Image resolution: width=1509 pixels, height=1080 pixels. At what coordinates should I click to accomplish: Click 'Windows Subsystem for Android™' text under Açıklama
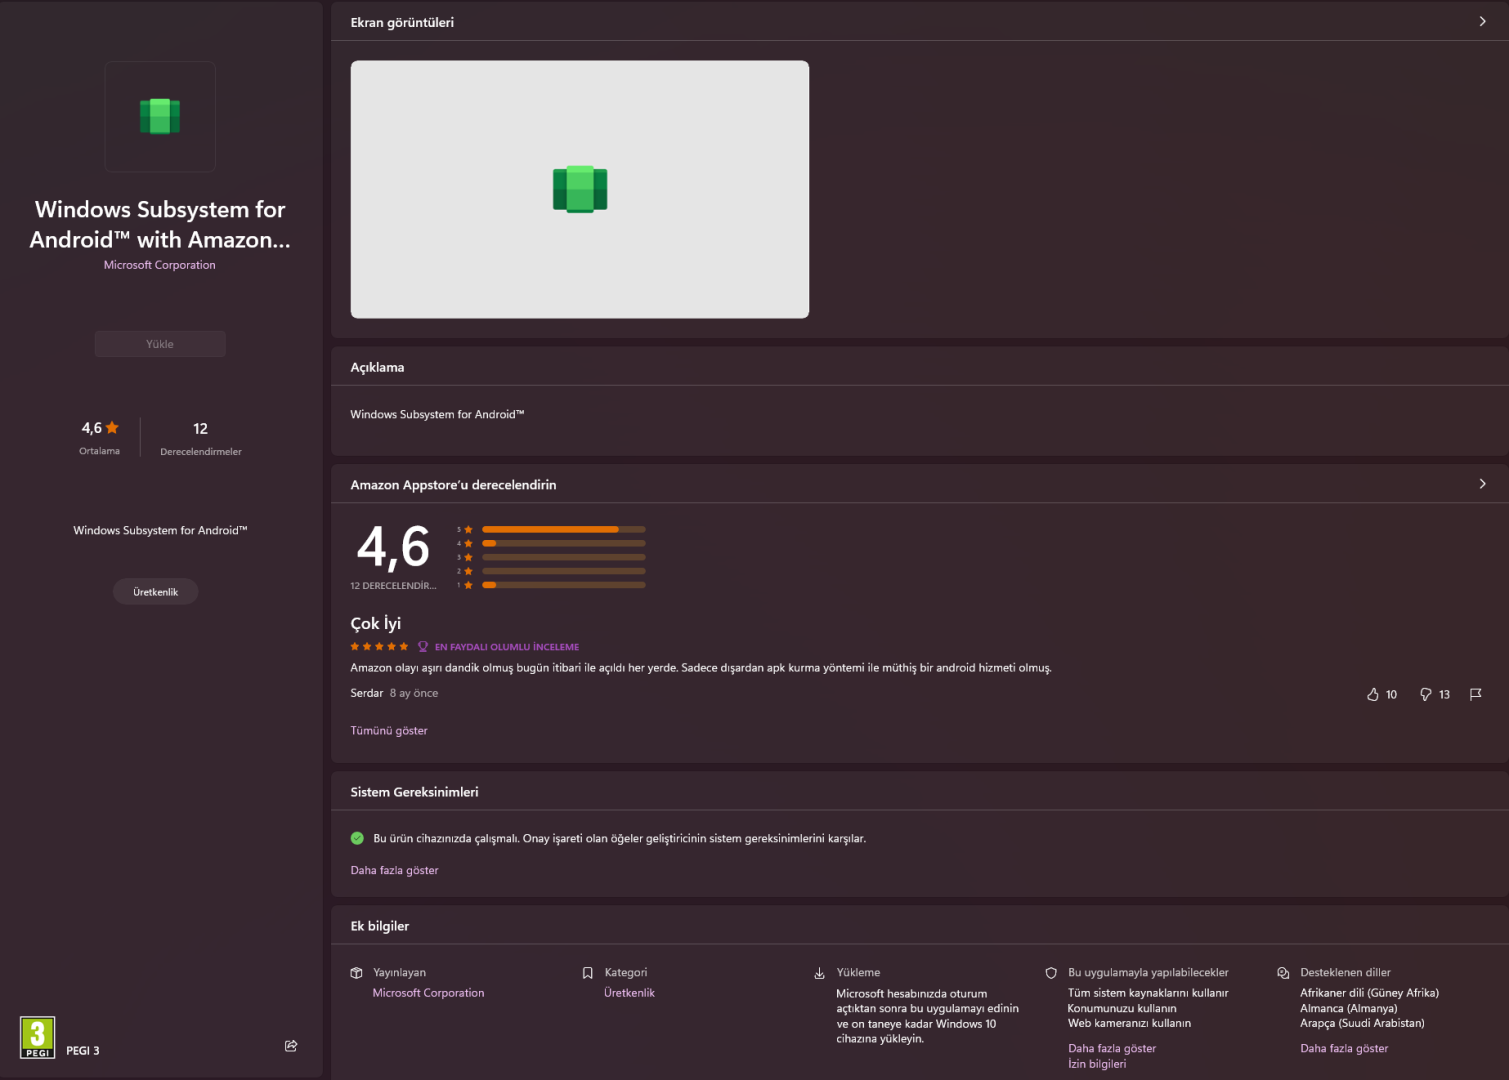(x=437, y=414)
